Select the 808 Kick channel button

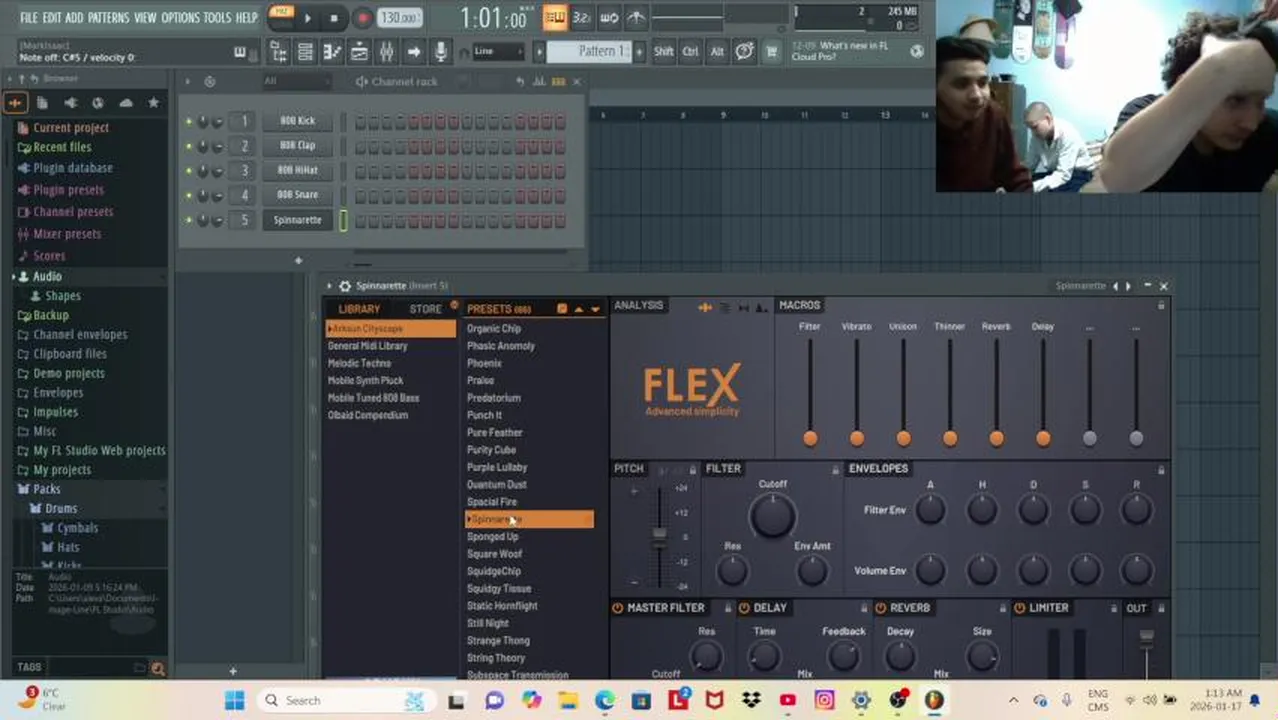click(x=297, y=121)
